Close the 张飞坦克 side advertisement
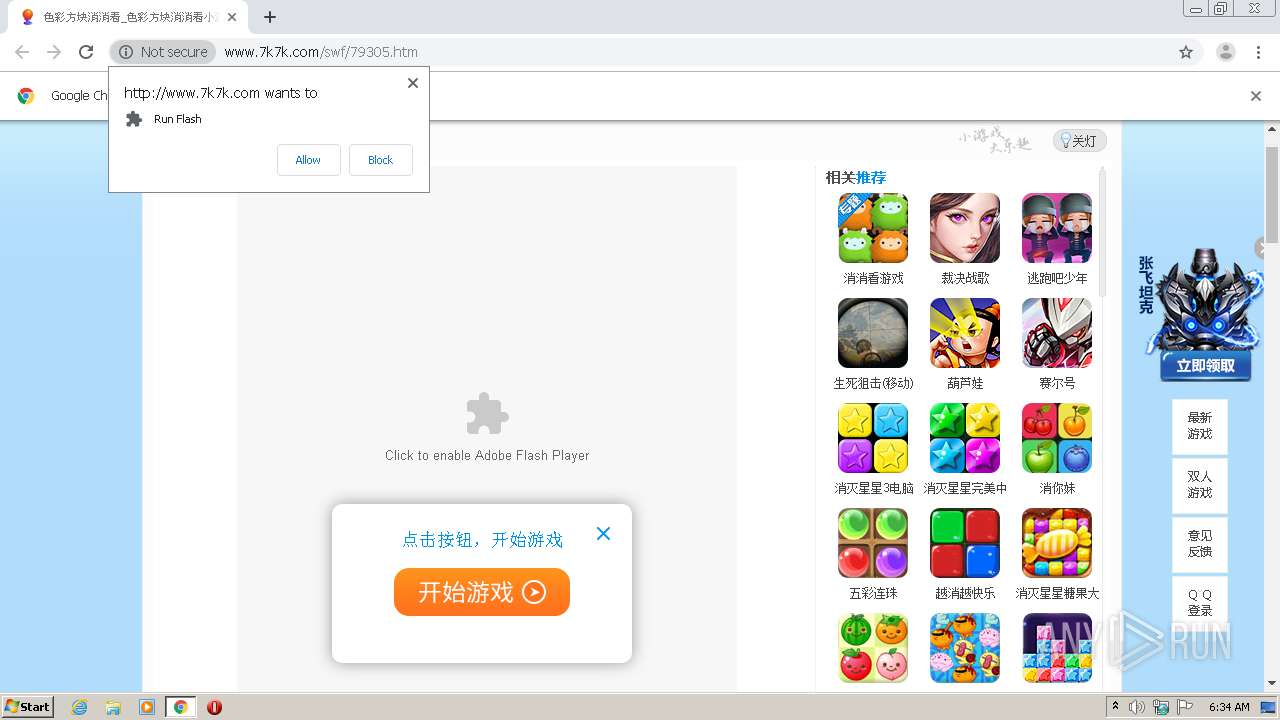Image resolution: width=1280 pixels, height=720 pixels. point(1262,248)
